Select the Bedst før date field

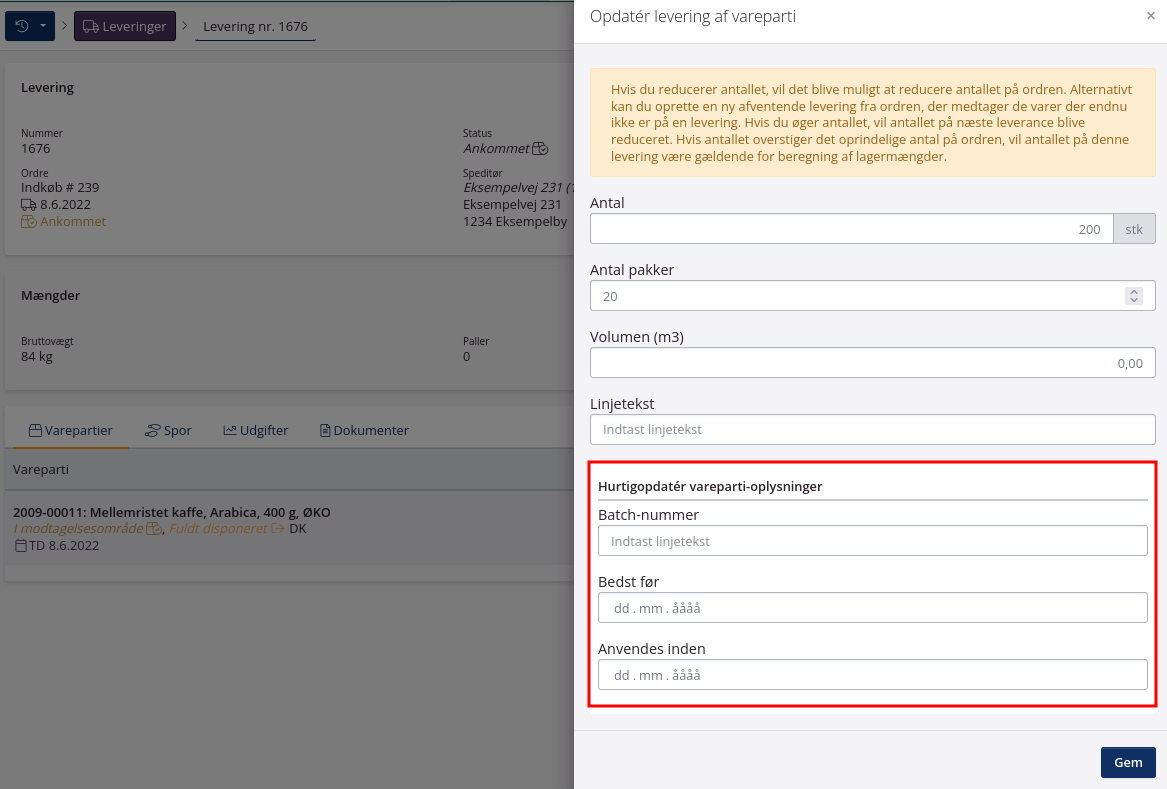pos(872,608)
